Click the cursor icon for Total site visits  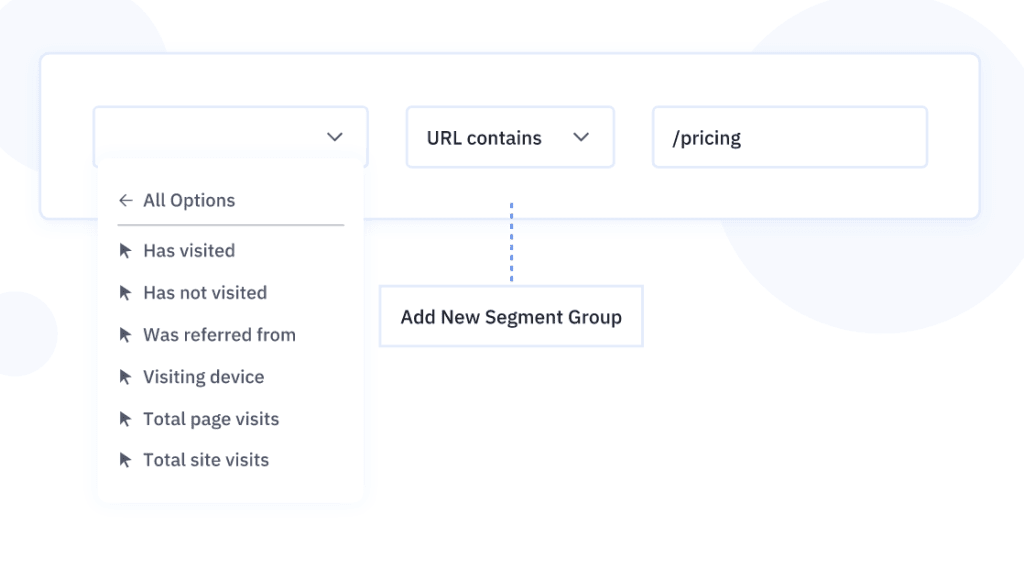[125, 460]
